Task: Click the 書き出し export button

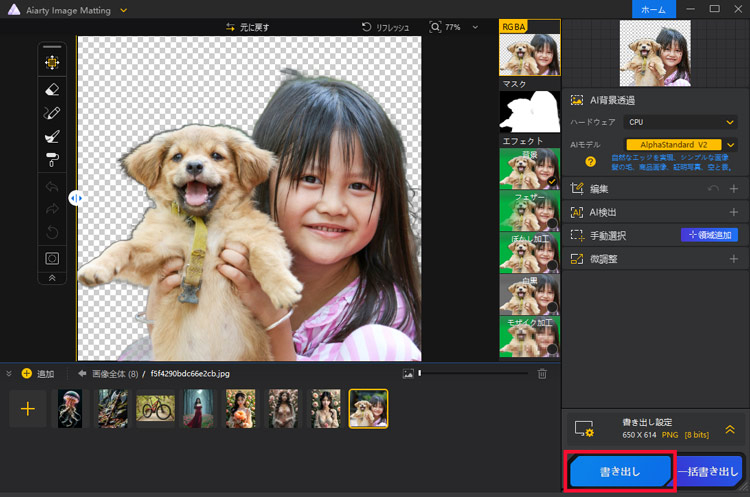Action: pos(621,472)
